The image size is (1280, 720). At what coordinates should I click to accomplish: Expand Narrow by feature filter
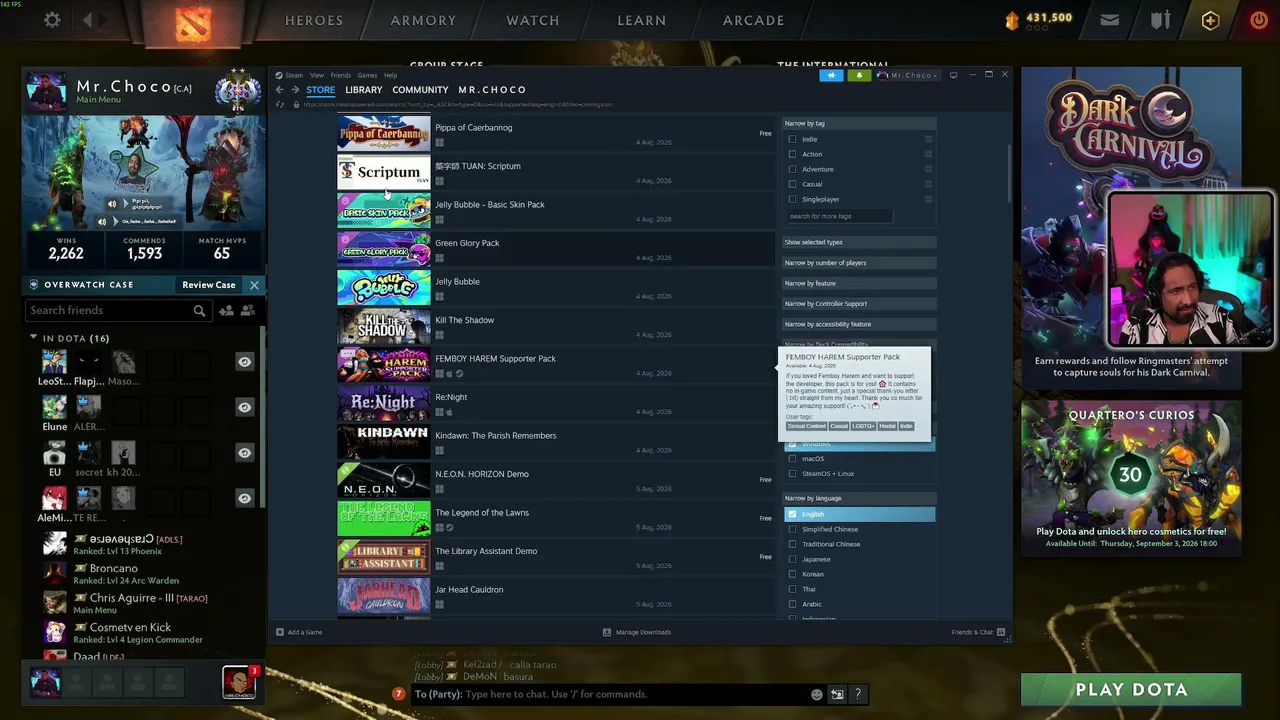tap(859, 283)
